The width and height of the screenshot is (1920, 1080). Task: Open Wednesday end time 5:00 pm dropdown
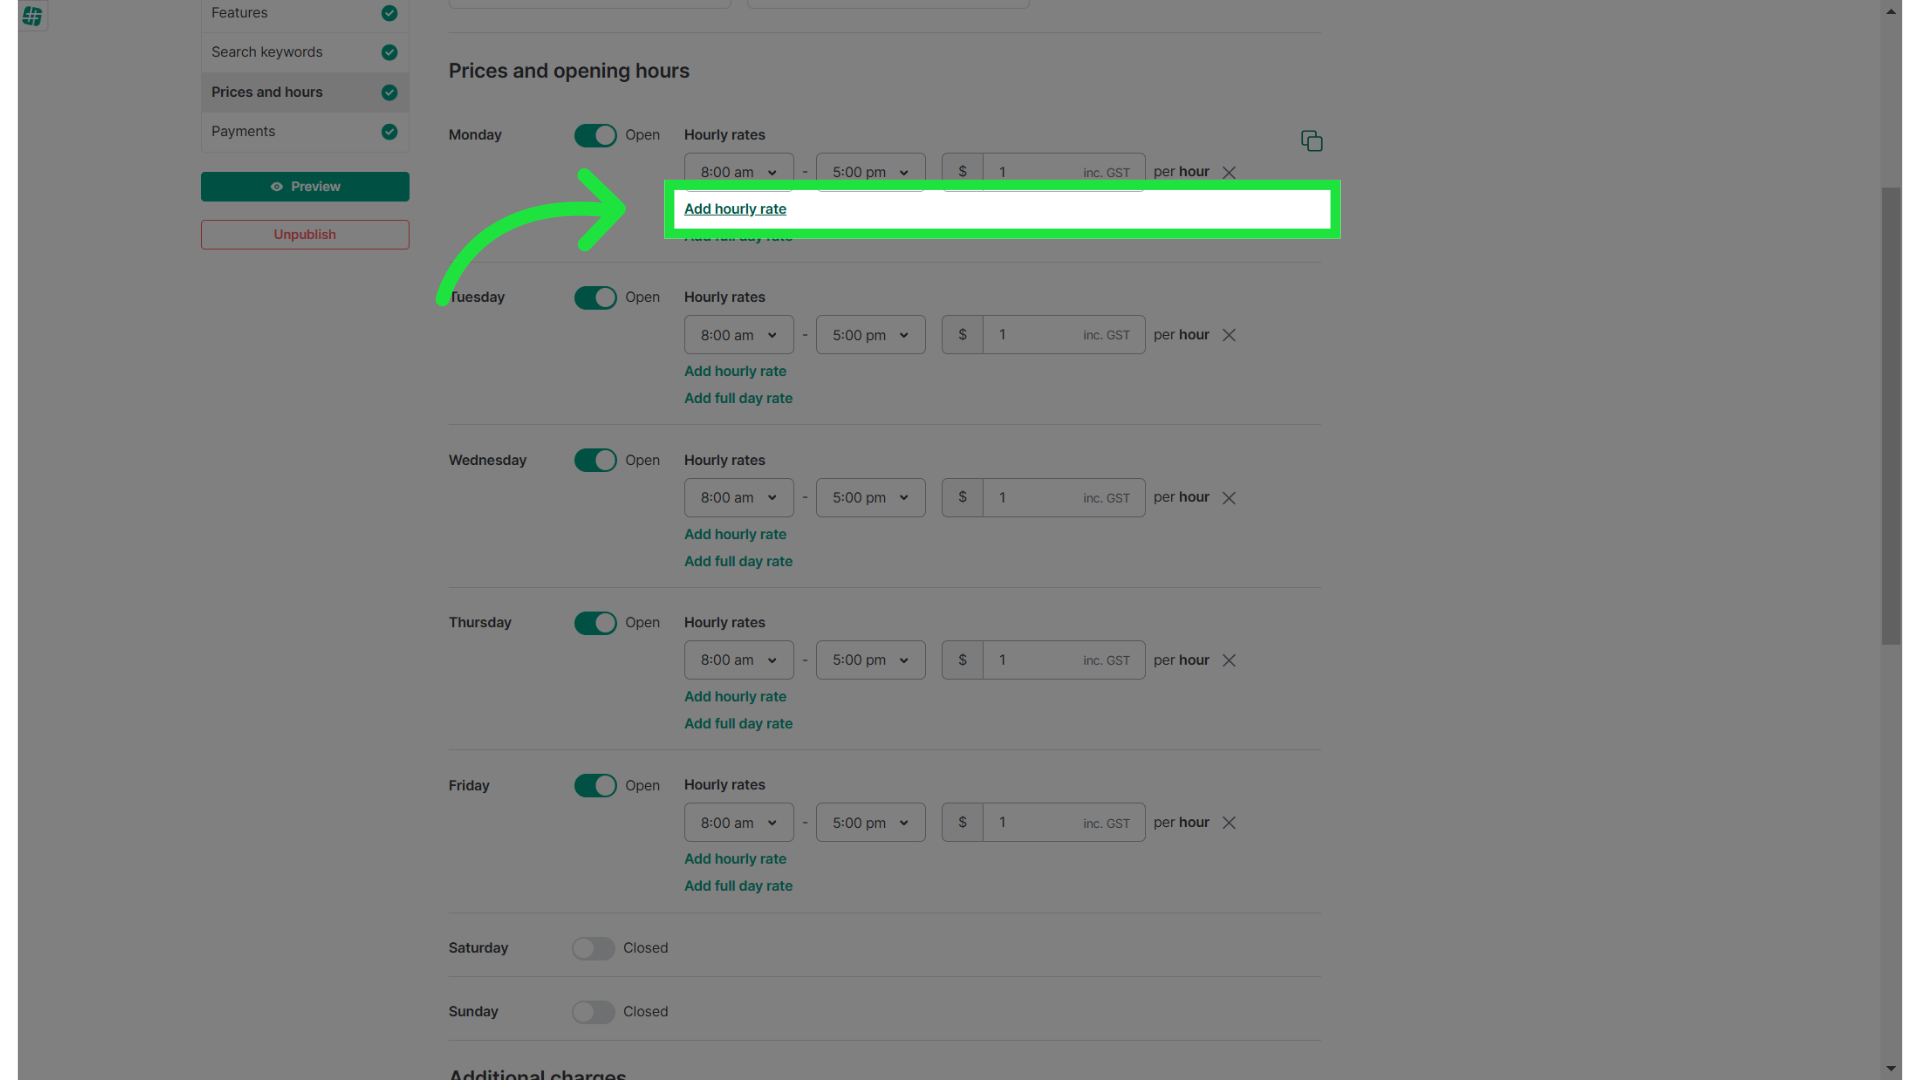tap(871, 498)
